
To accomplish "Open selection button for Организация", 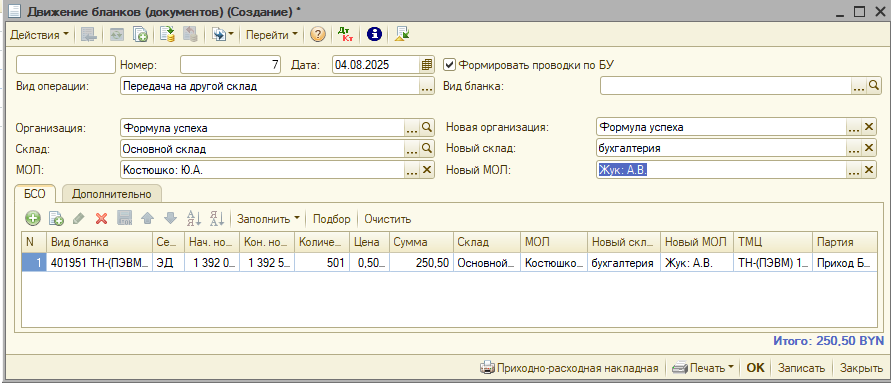I will coord(411,128).
